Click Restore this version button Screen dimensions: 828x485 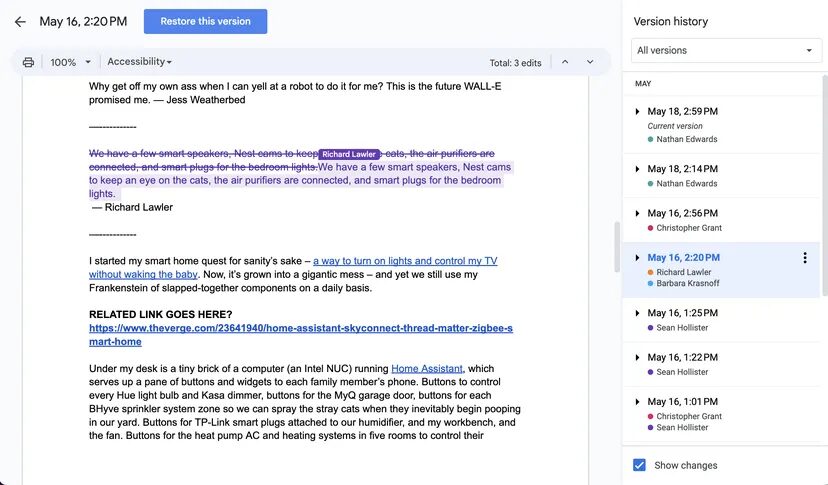tap(205, 21)
